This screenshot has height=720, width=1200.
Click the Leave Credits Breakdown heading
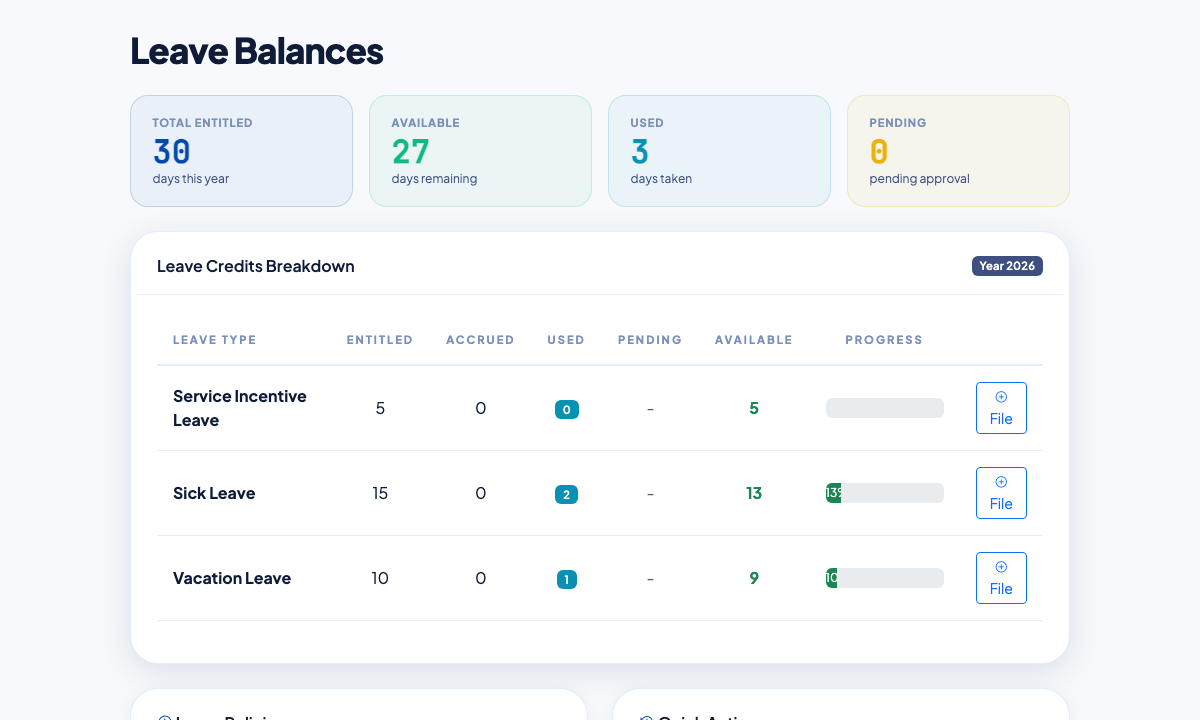point(256,266)
